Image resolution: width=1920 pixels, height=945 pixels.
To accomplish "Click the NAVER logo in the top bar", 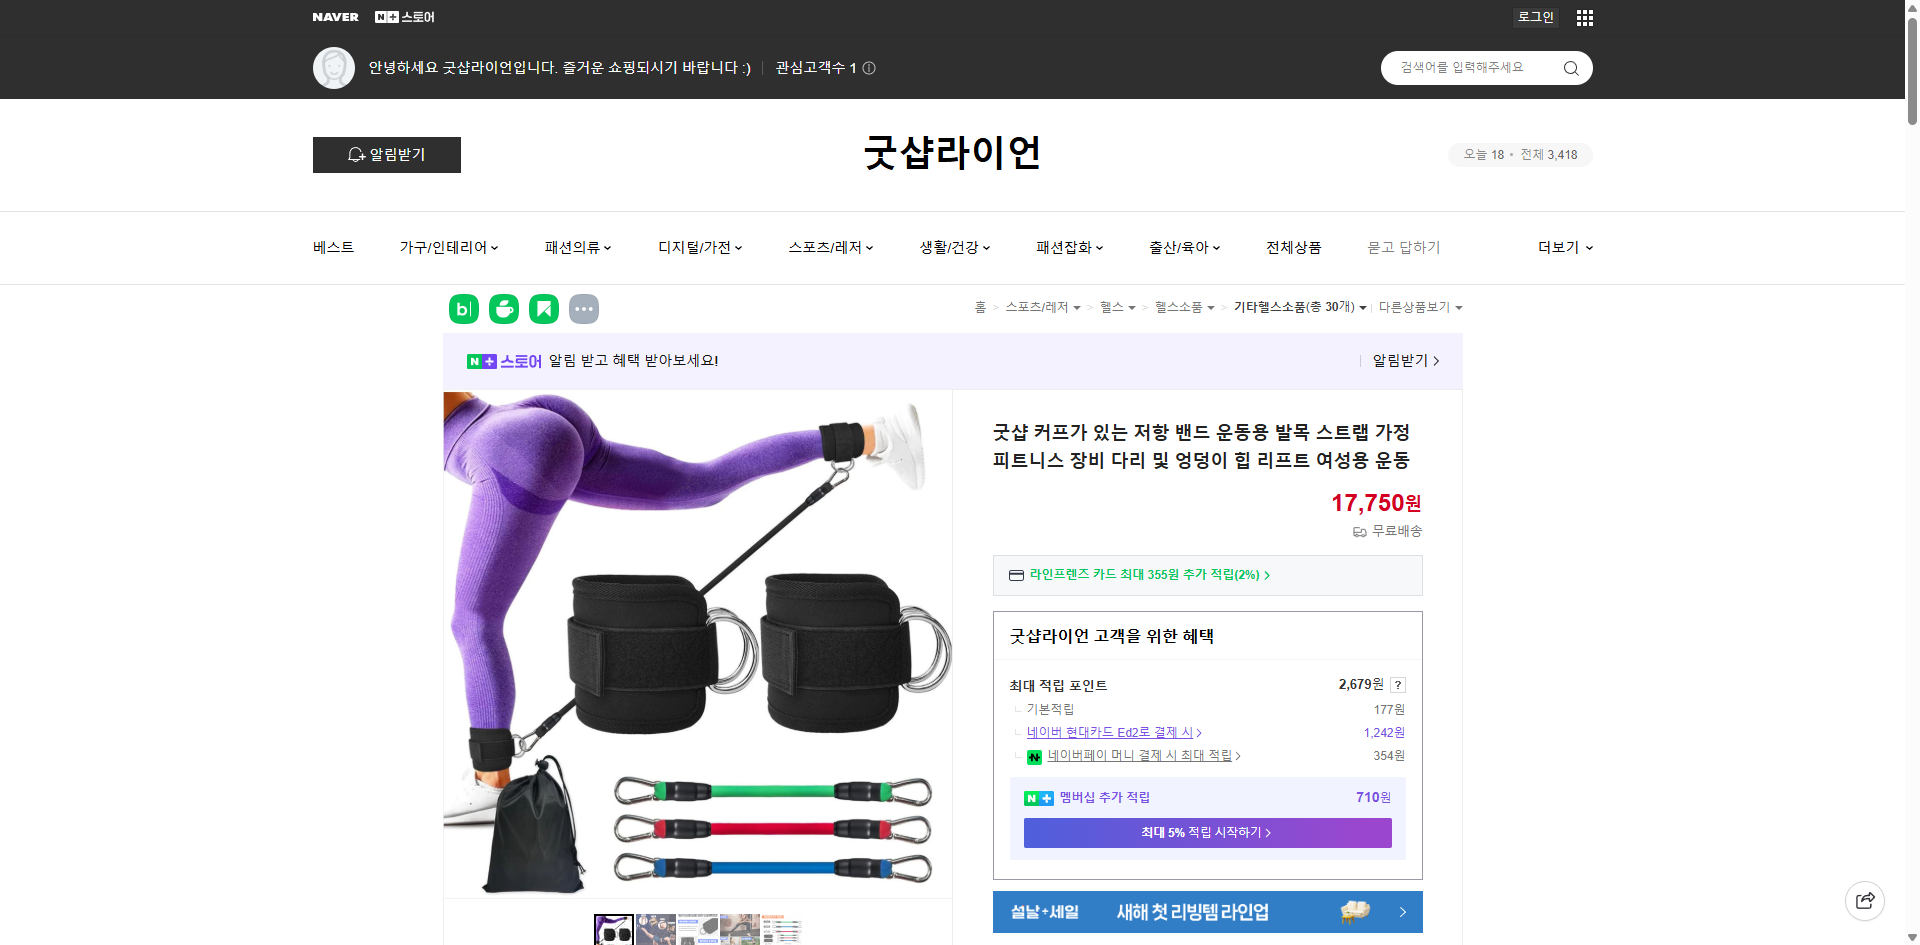I will (x=336, y=16).
